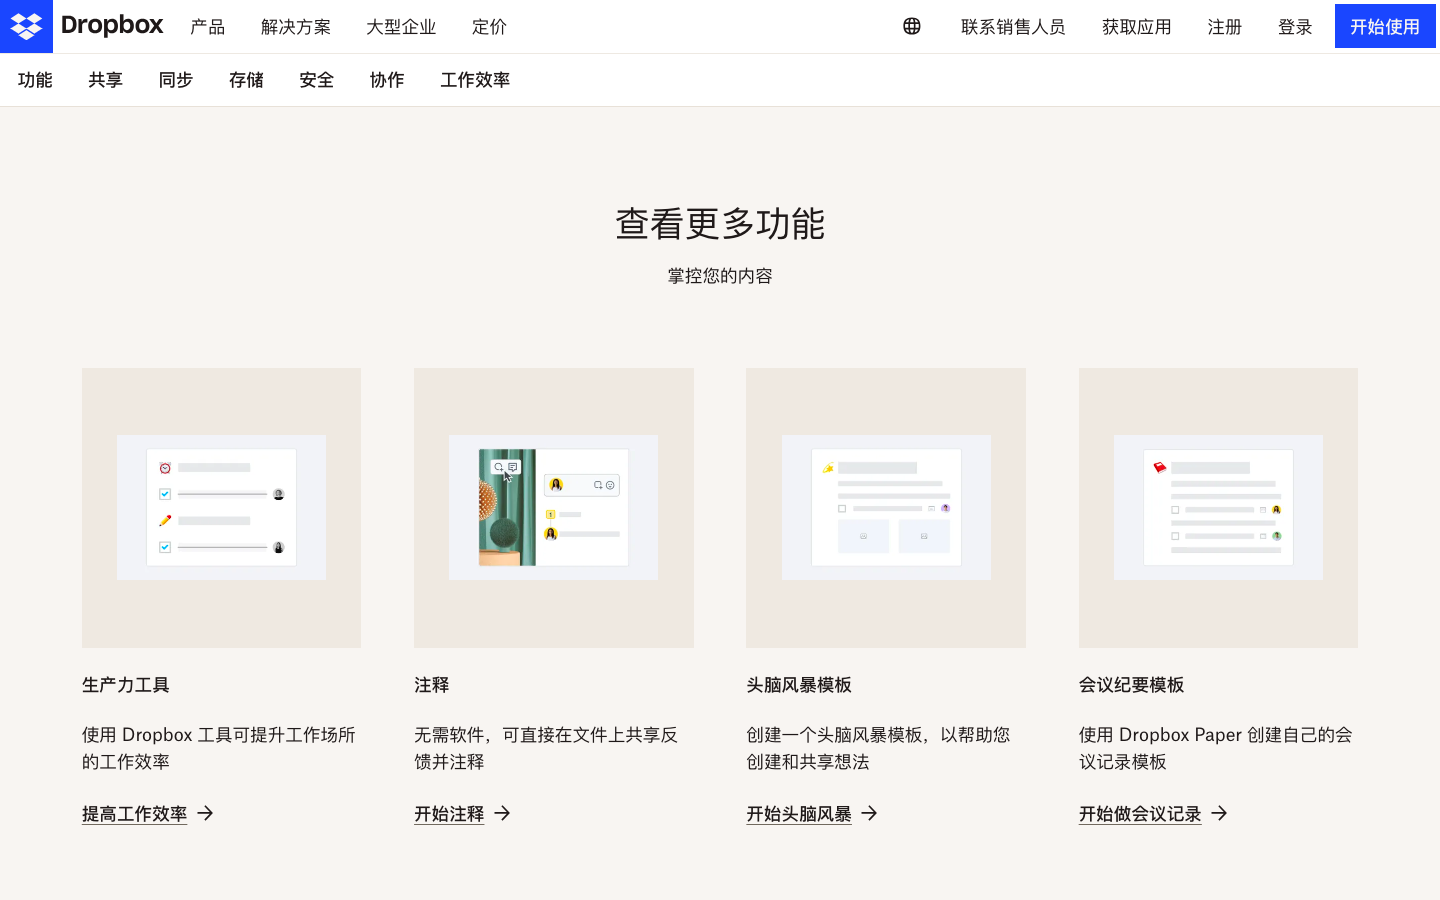Click the 注册 link
The image size is (1440, 900).
coord(1224,27)
